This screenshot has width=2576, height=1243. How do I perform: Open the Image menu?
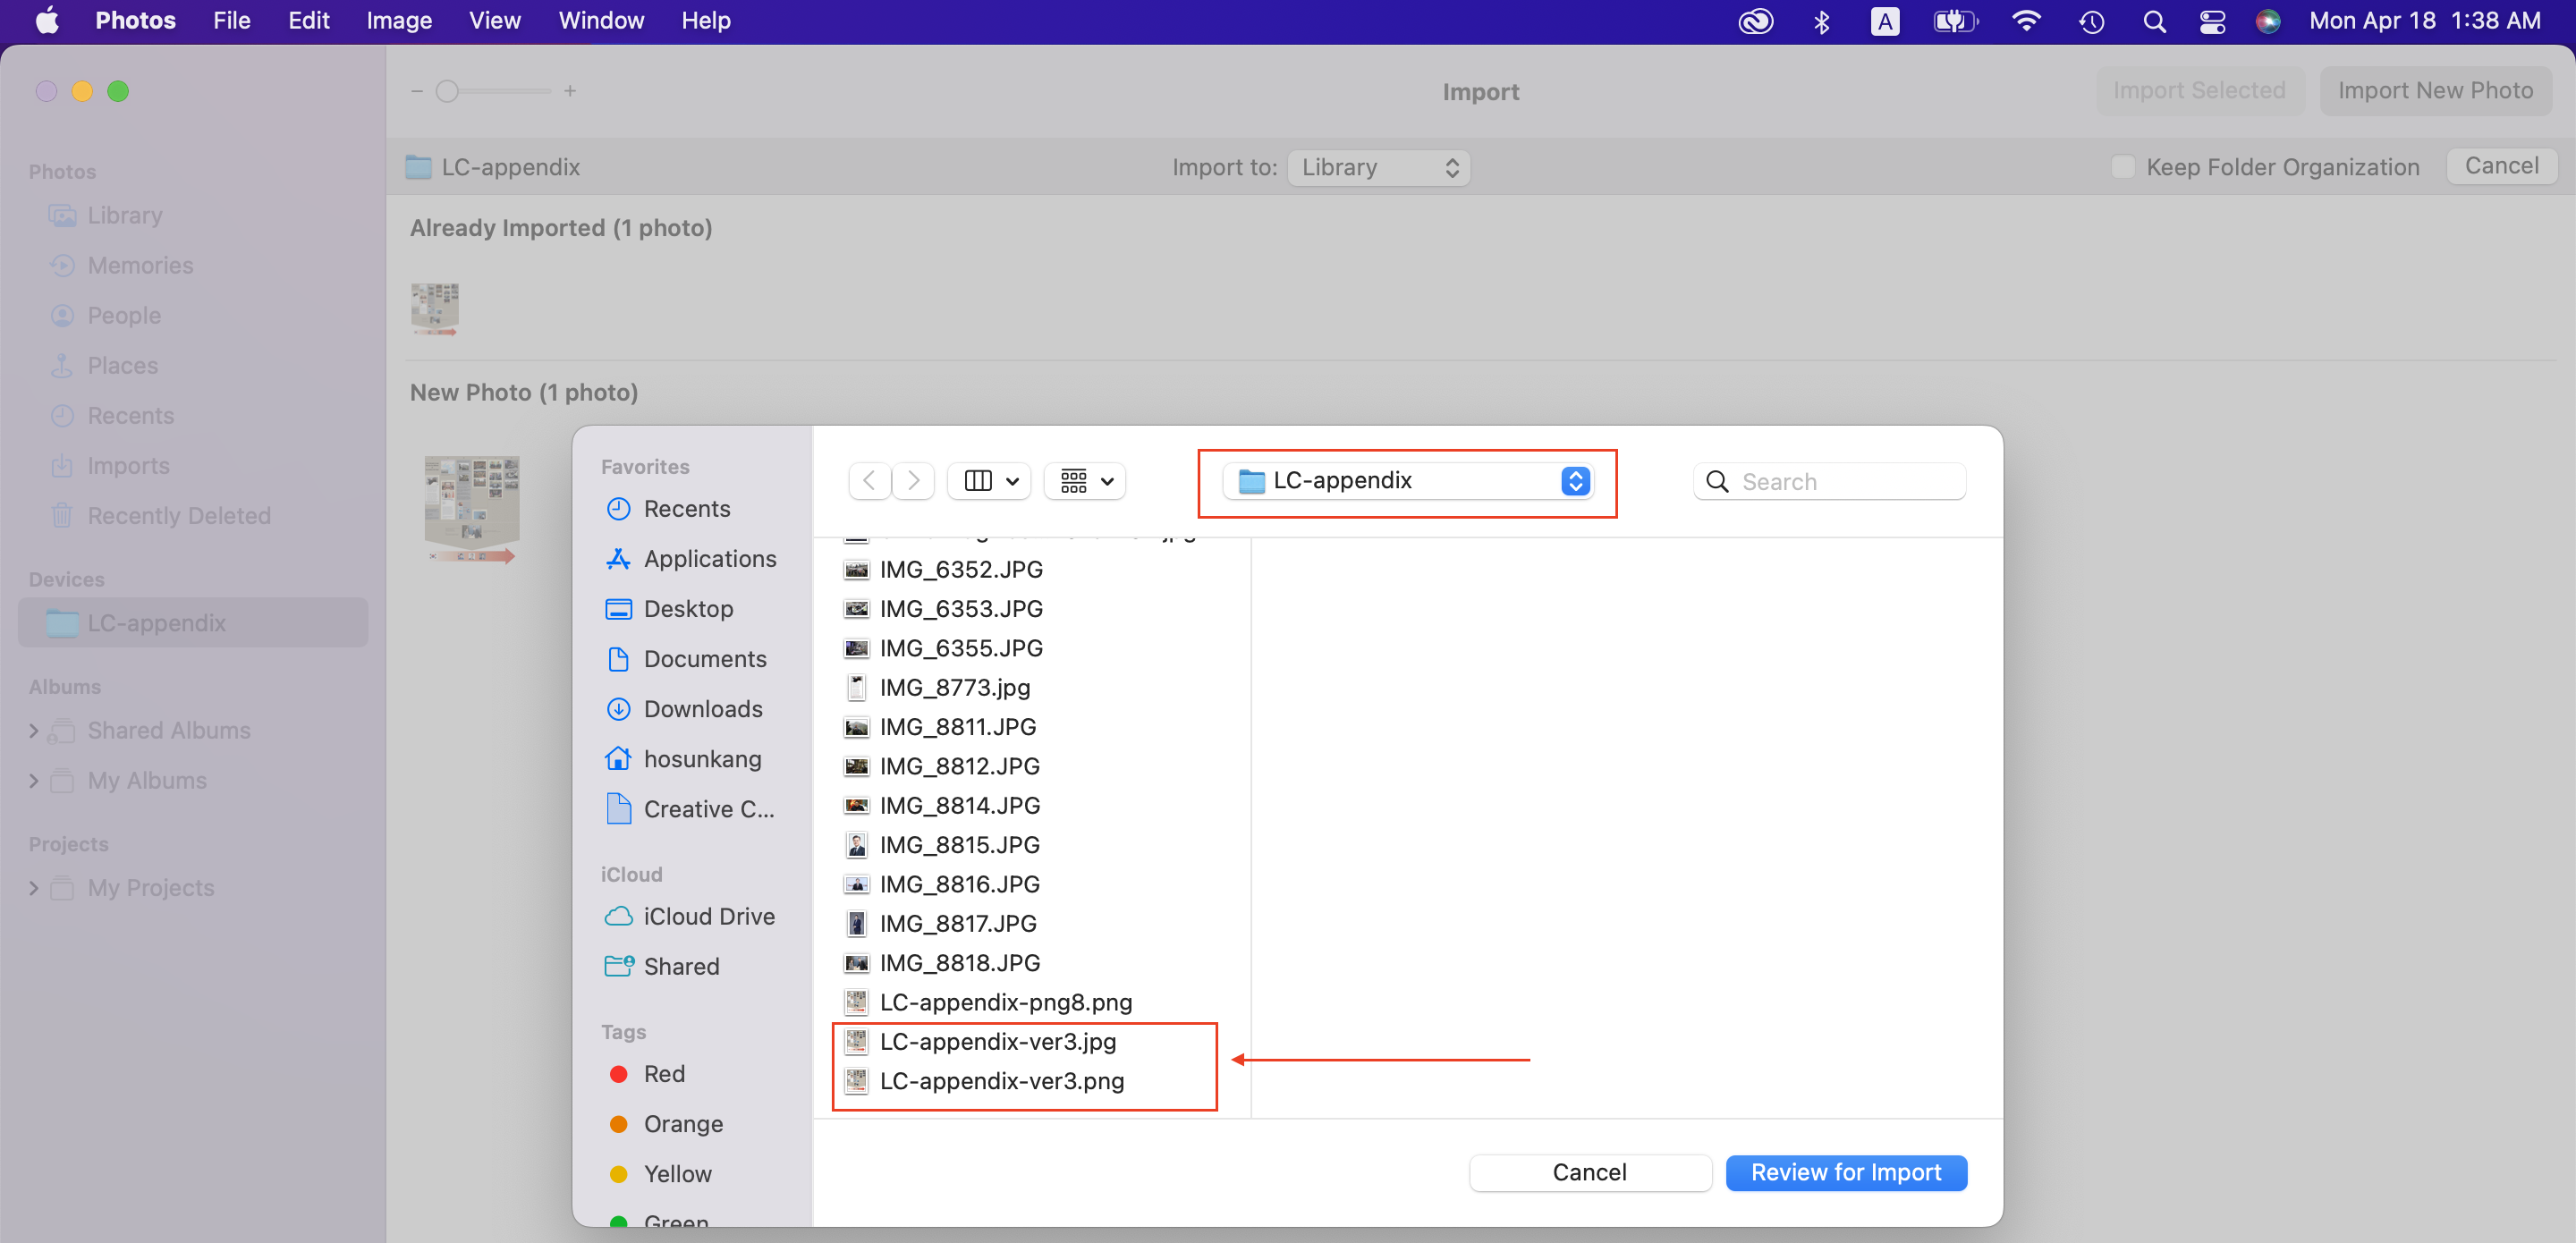(398, 20)
